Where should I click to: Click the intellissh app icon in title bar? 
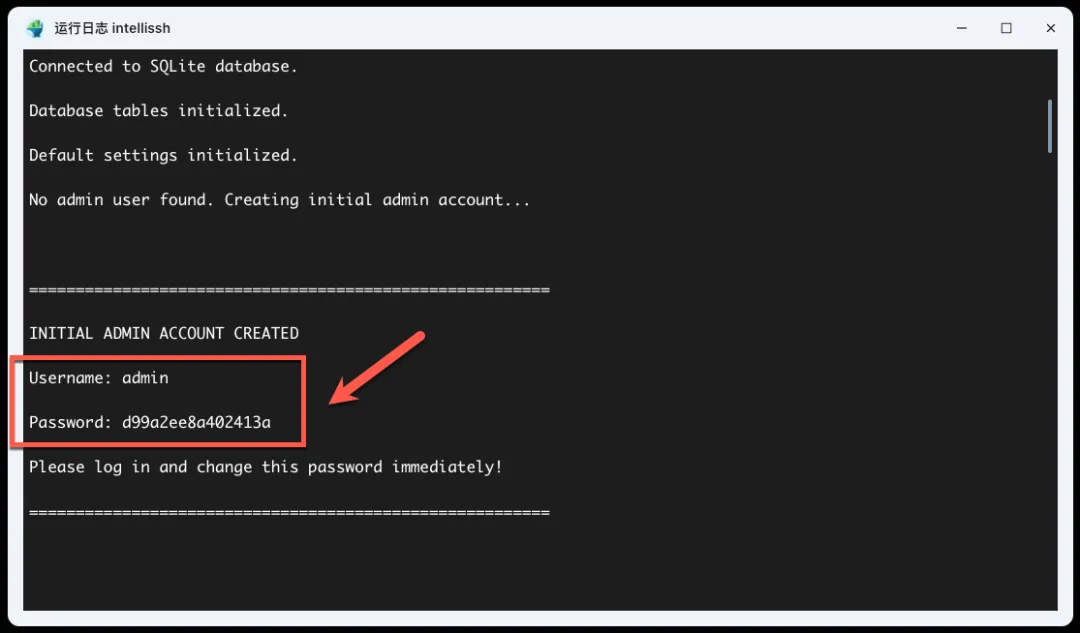pyautogui.click(x=35, y=28)
